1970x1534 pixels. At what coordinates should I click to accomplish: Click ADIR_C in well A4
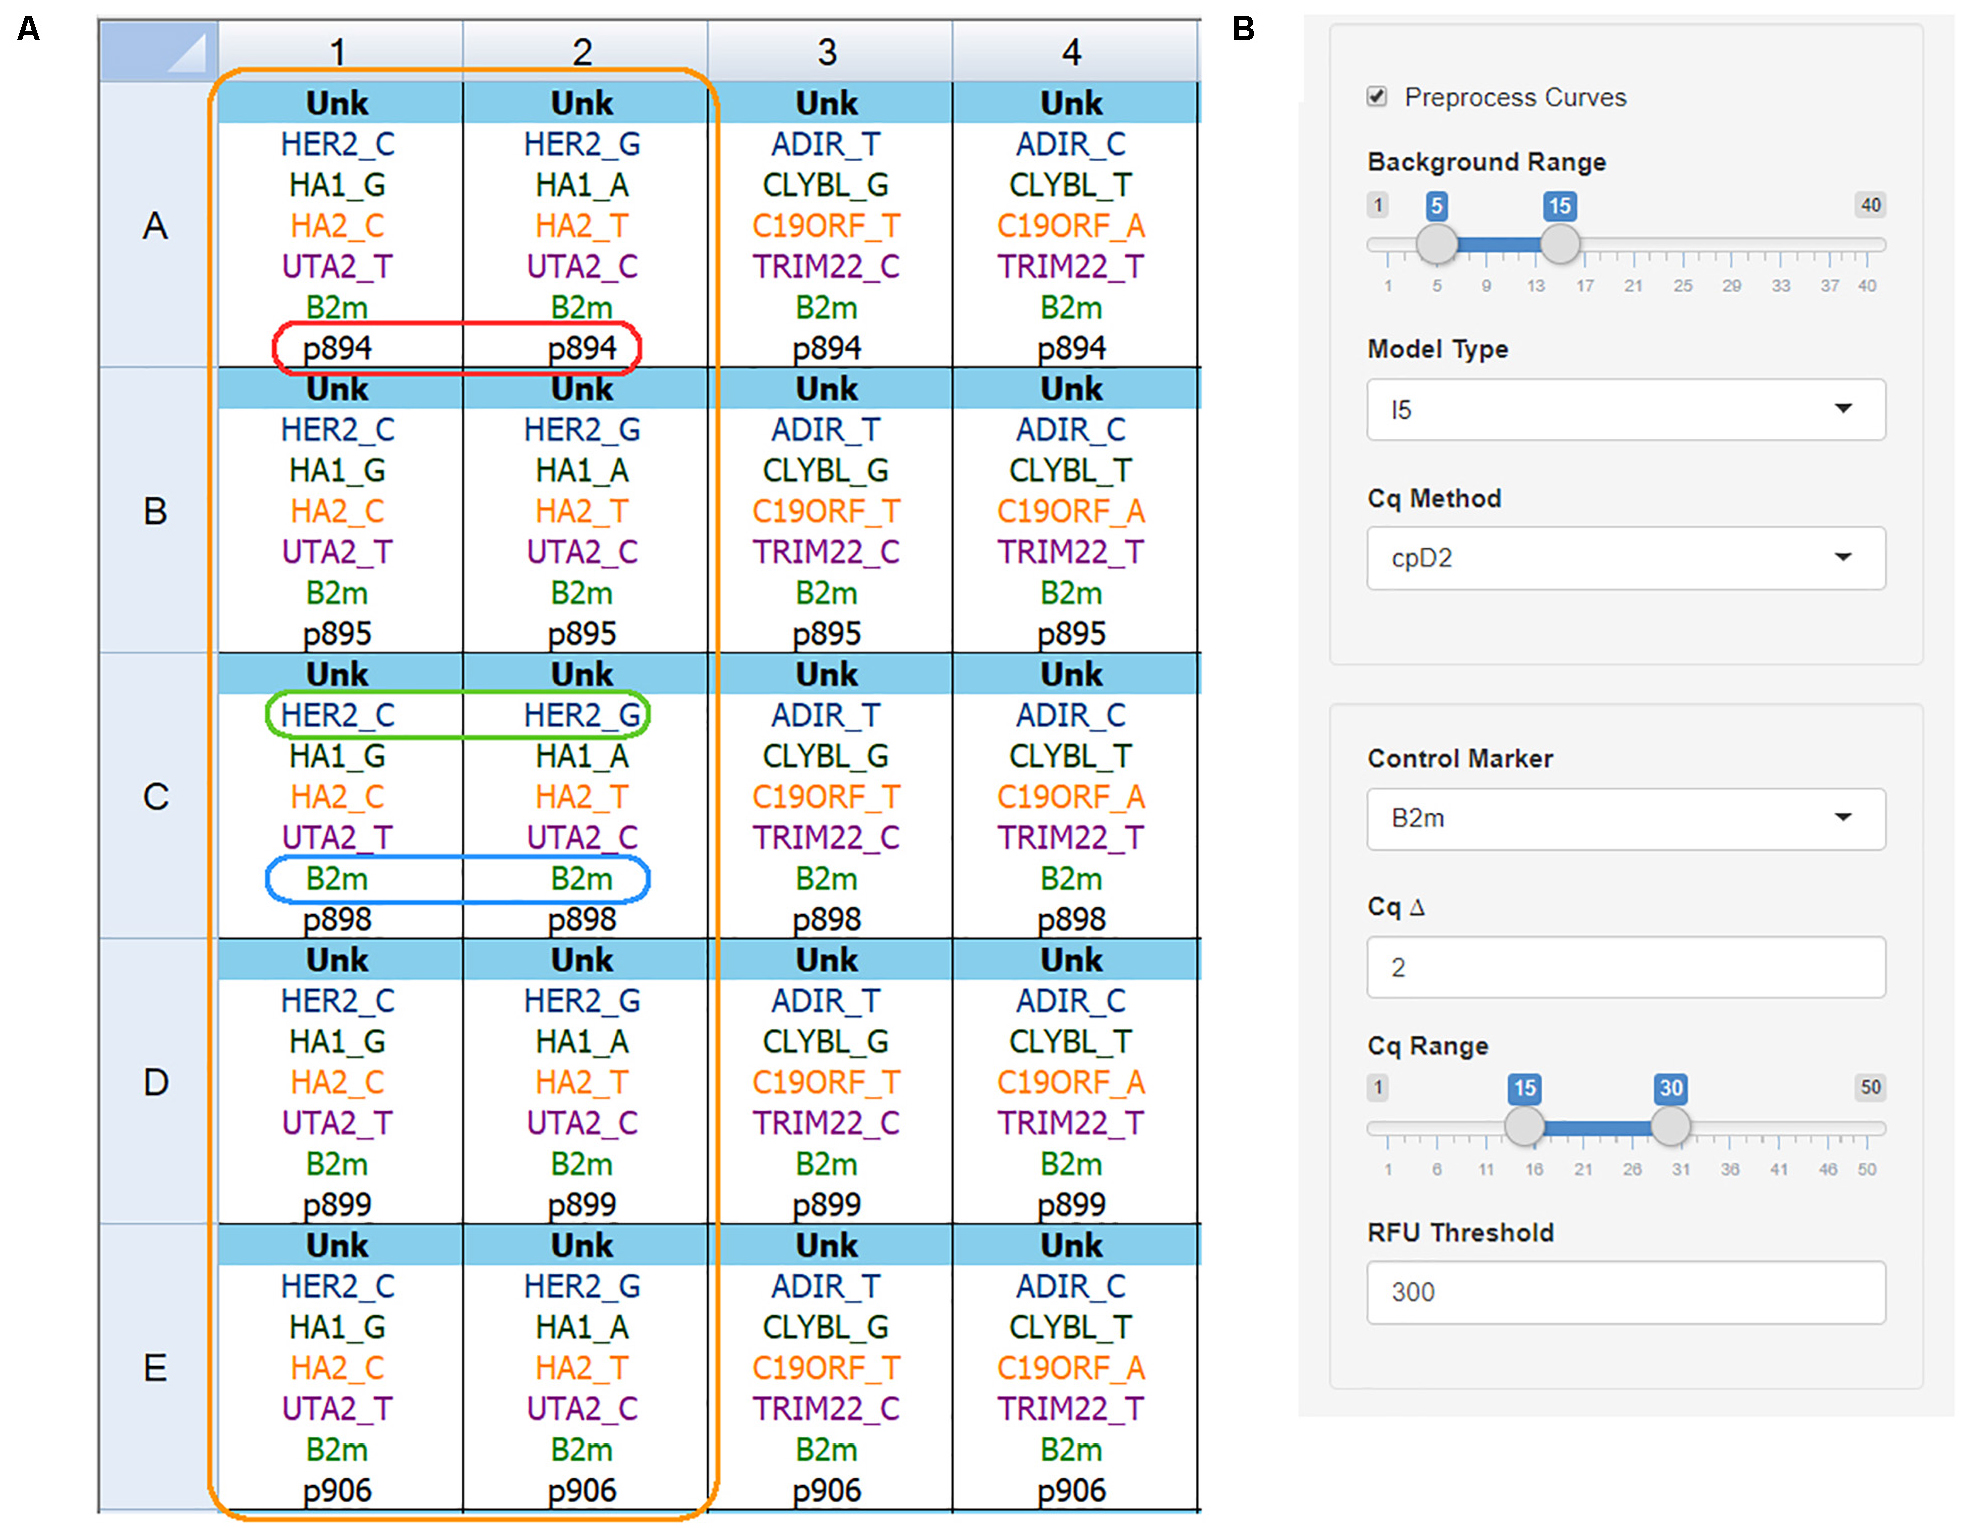click(x=1071, y=144)
